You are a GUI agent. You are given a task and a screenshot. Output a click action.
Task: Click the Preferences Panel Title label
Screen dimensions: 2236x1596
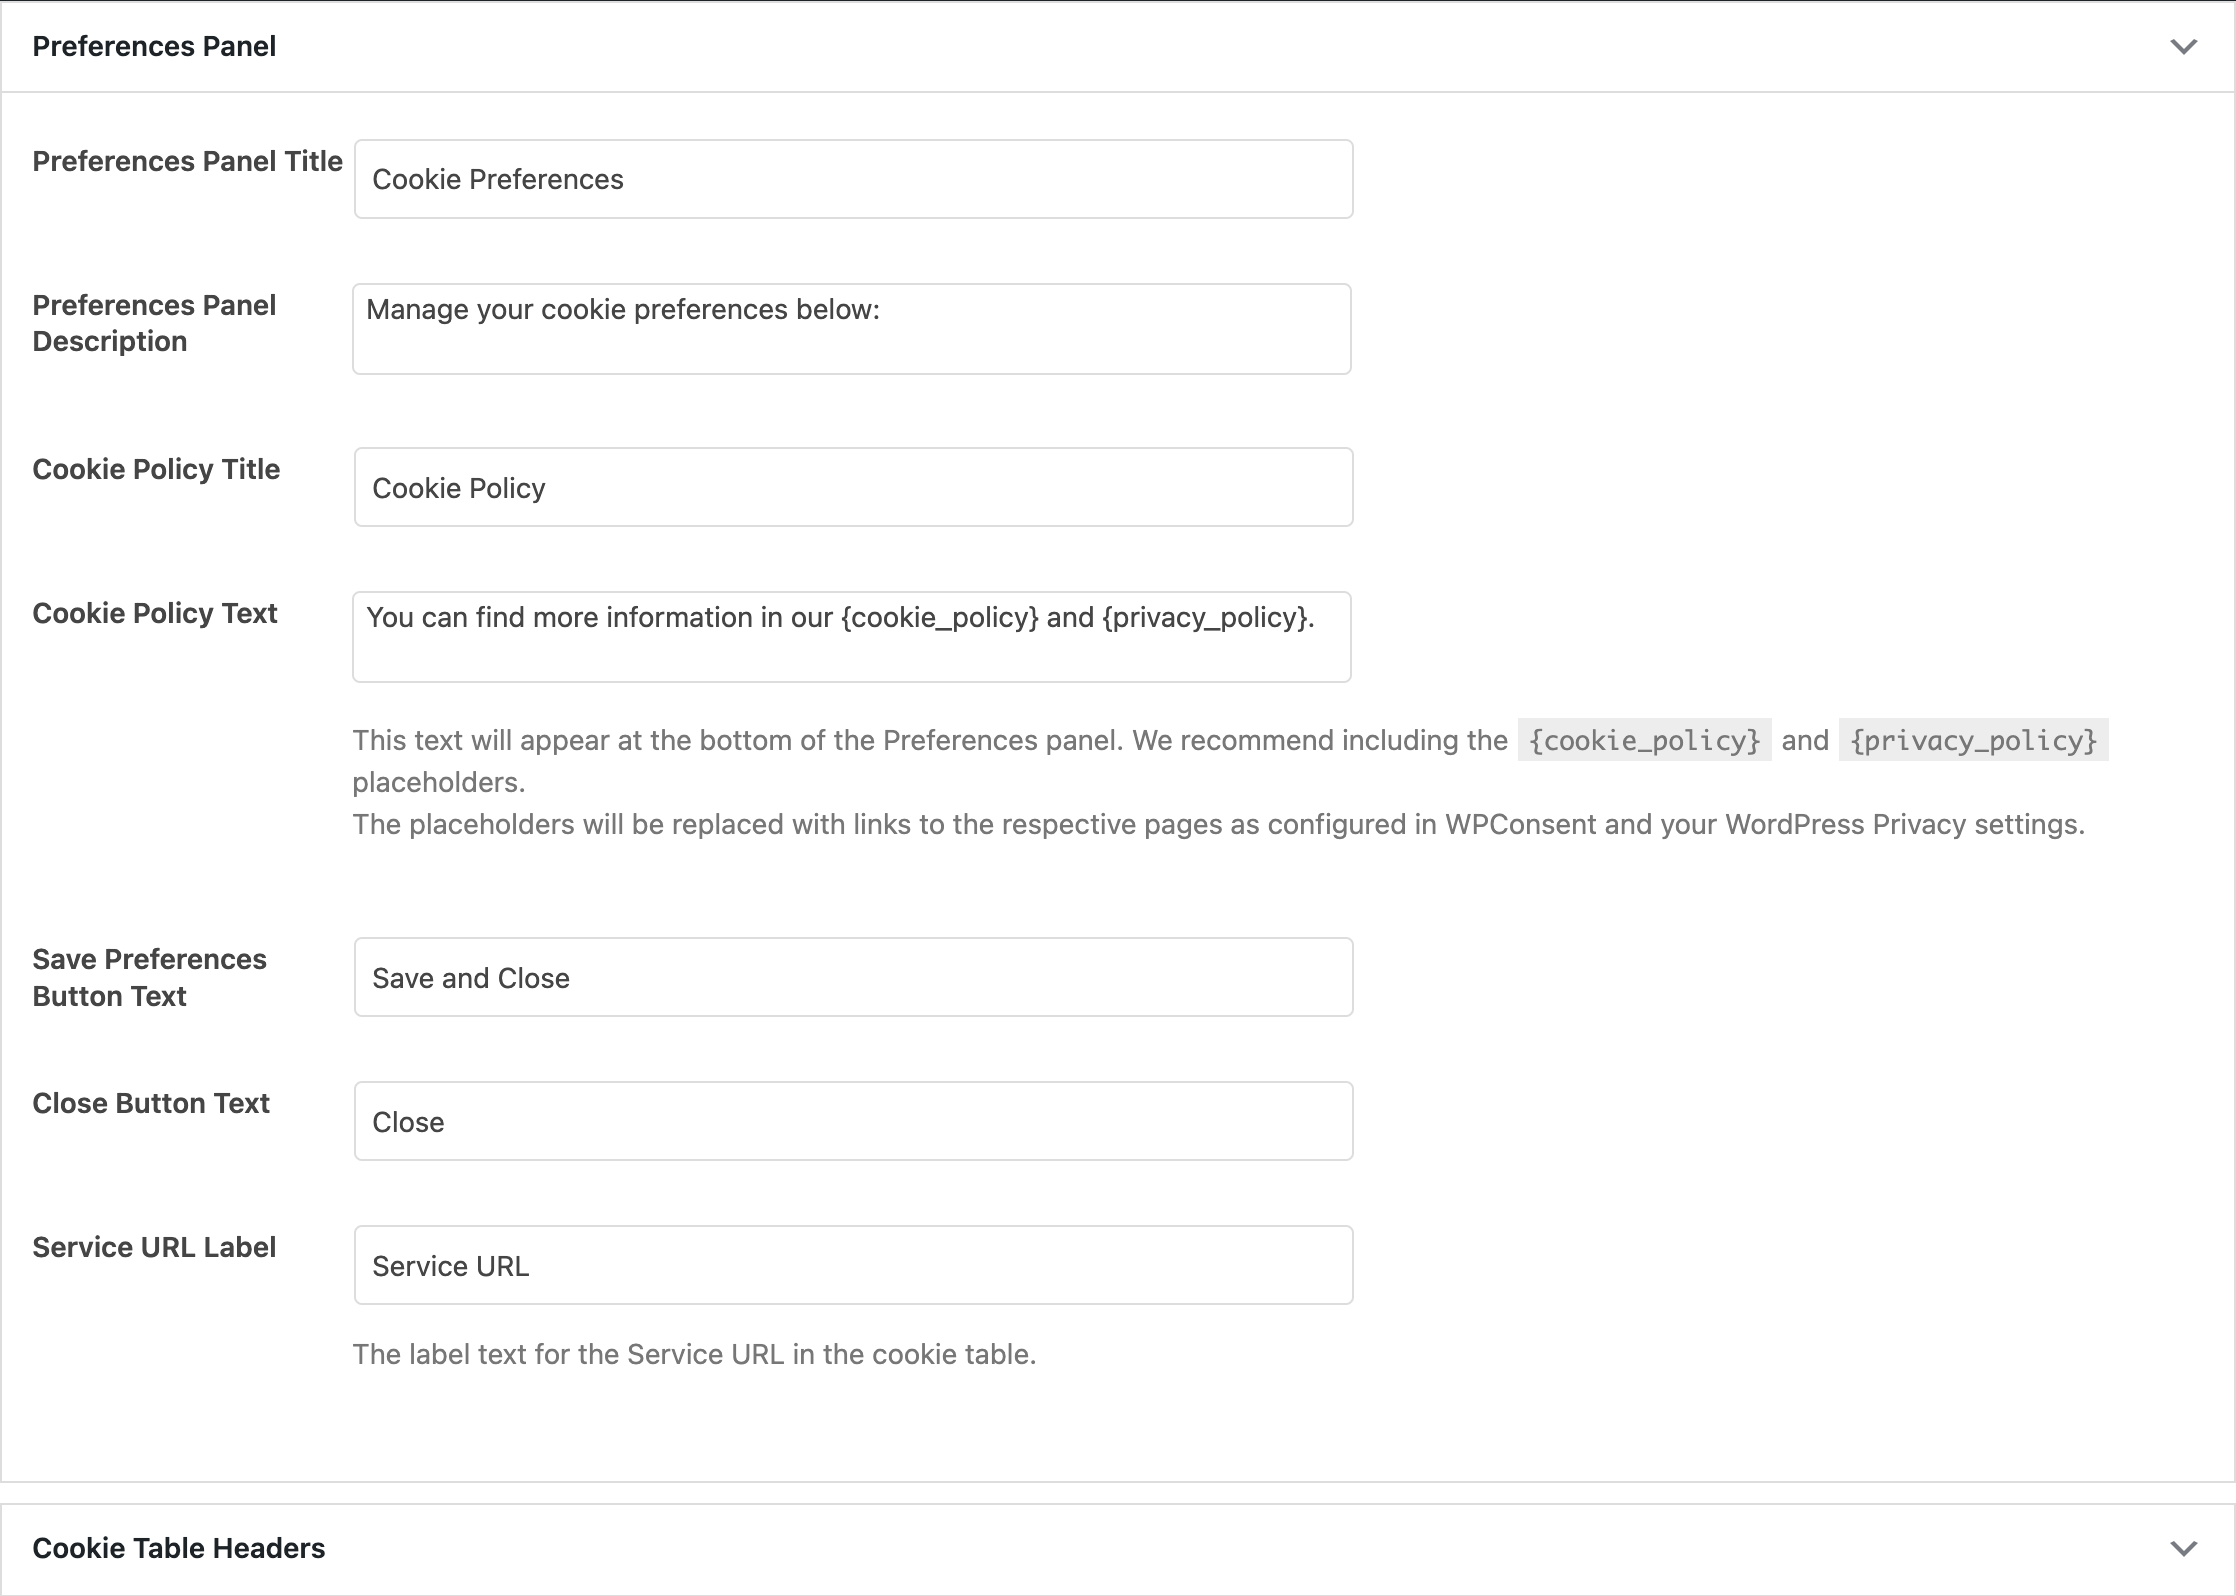tap(186, 161)
